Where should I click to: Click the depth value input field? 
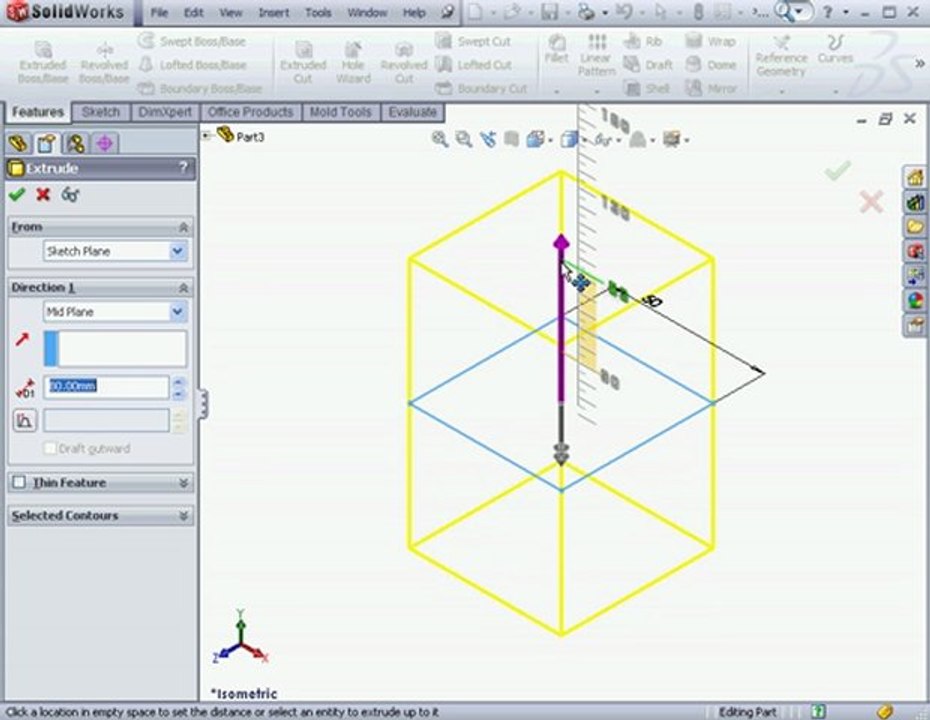pyautogui.click(x=106, y=387)
